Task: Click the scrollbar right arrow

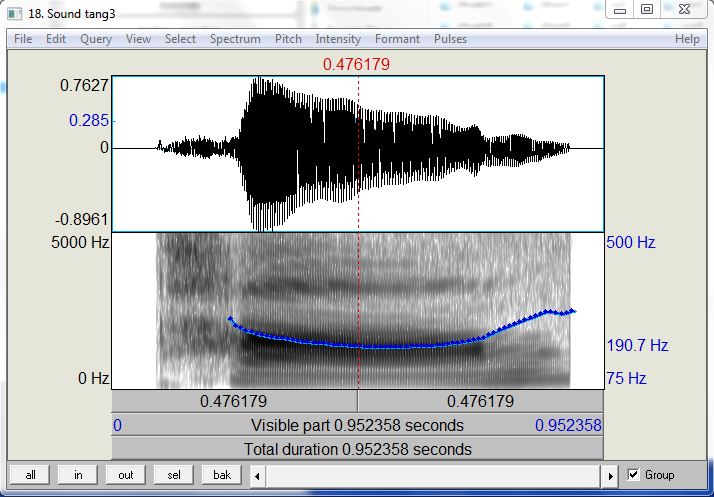Action: point(610,477)
